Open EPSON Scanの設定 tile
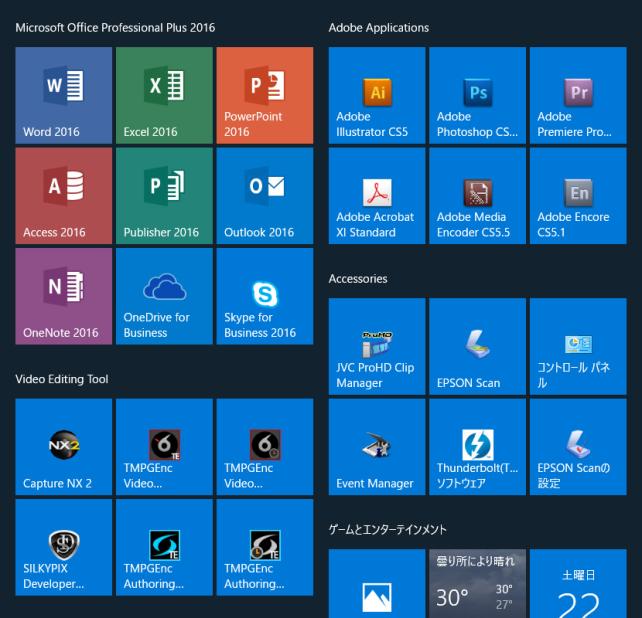 coord(578,447)
